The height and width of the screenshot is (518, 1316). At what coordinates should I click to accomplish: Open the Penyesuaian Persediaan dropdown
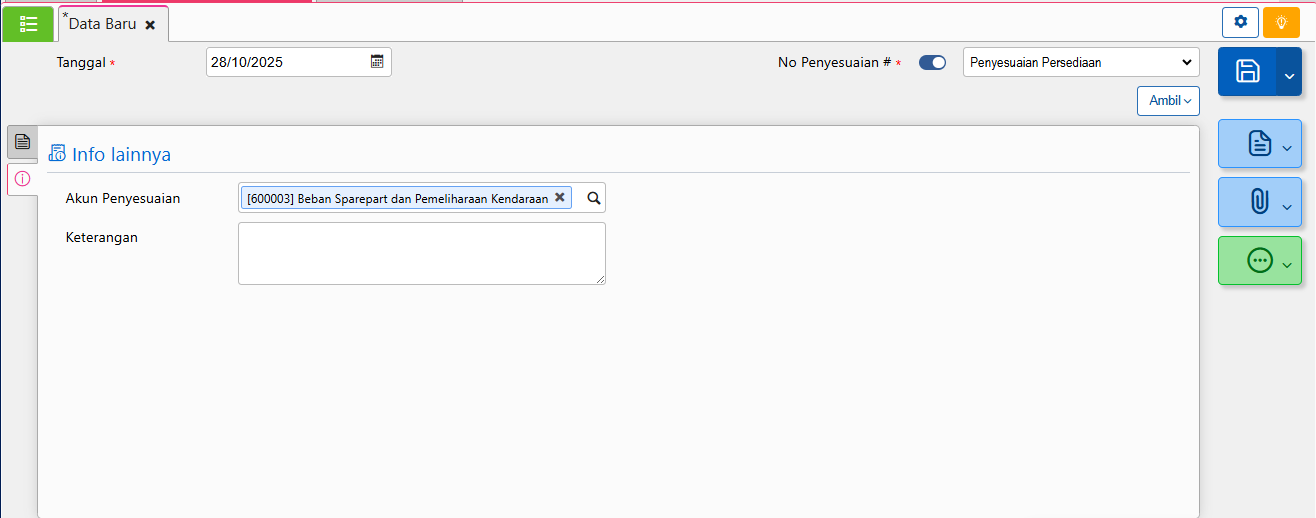pos(1081,62)
